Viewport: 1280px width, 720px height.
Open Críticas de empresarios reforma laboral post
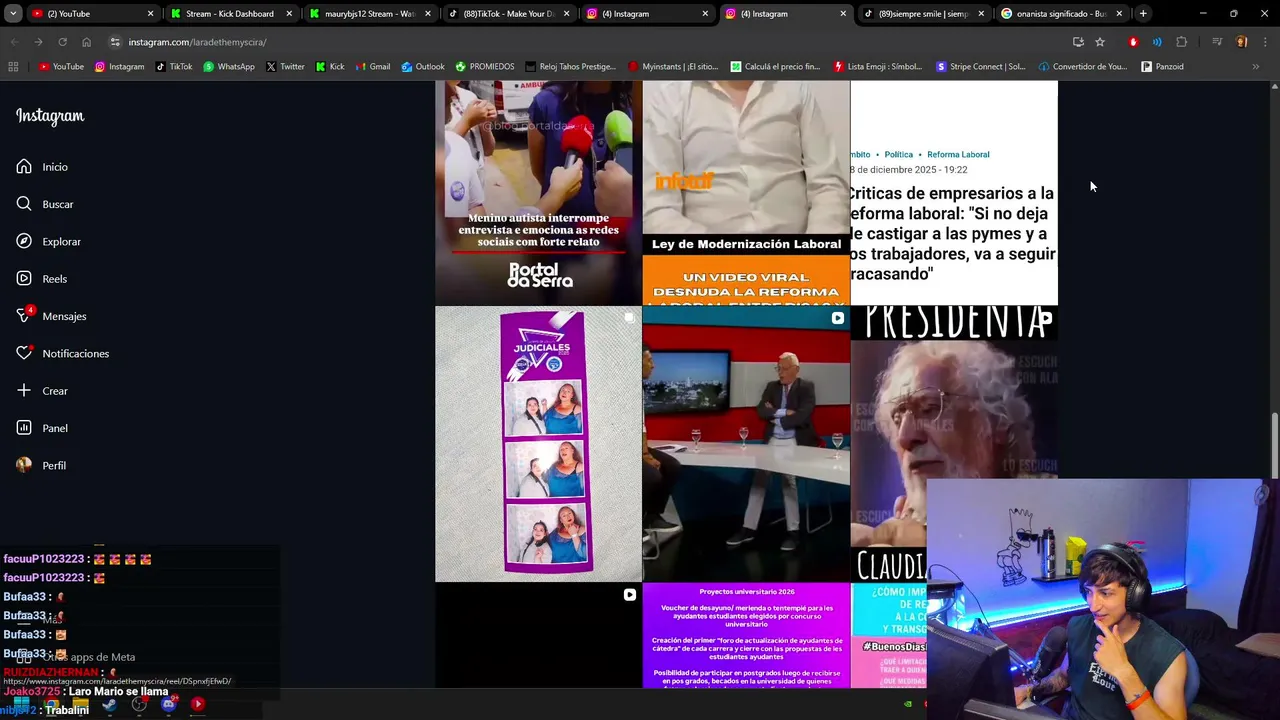[954, 193]
